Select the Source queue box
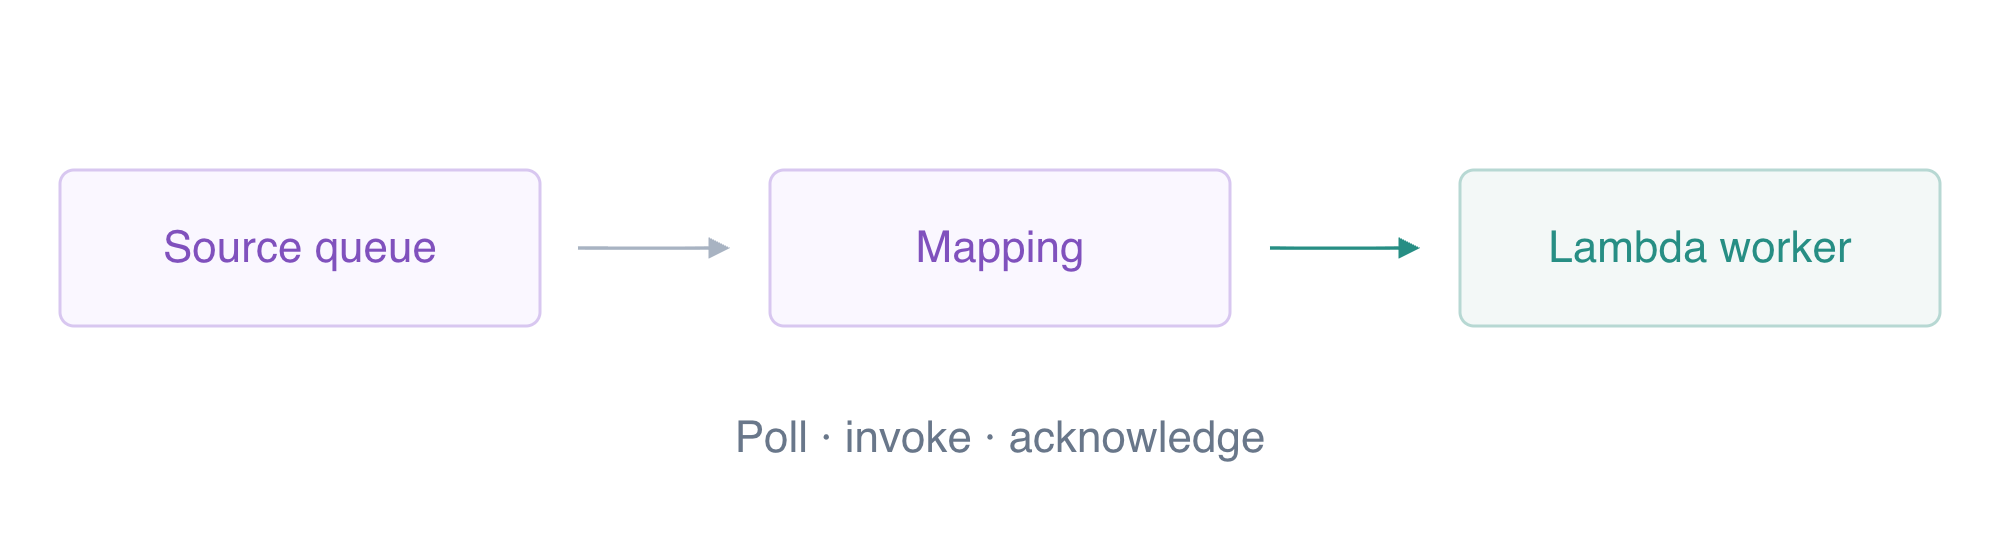Screen dimensions: 2000x550 [x=300, y=248]
